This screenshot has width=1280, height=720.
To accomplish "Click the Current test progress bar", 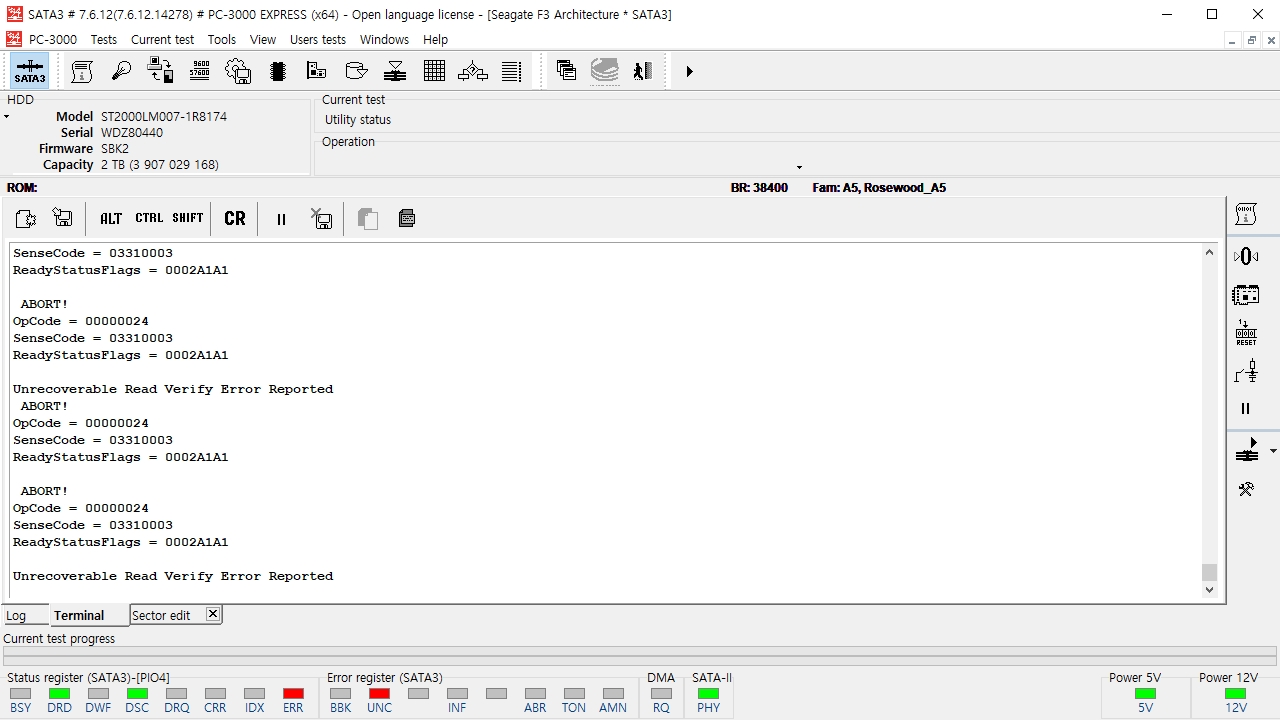I will [x=640, y=656].
